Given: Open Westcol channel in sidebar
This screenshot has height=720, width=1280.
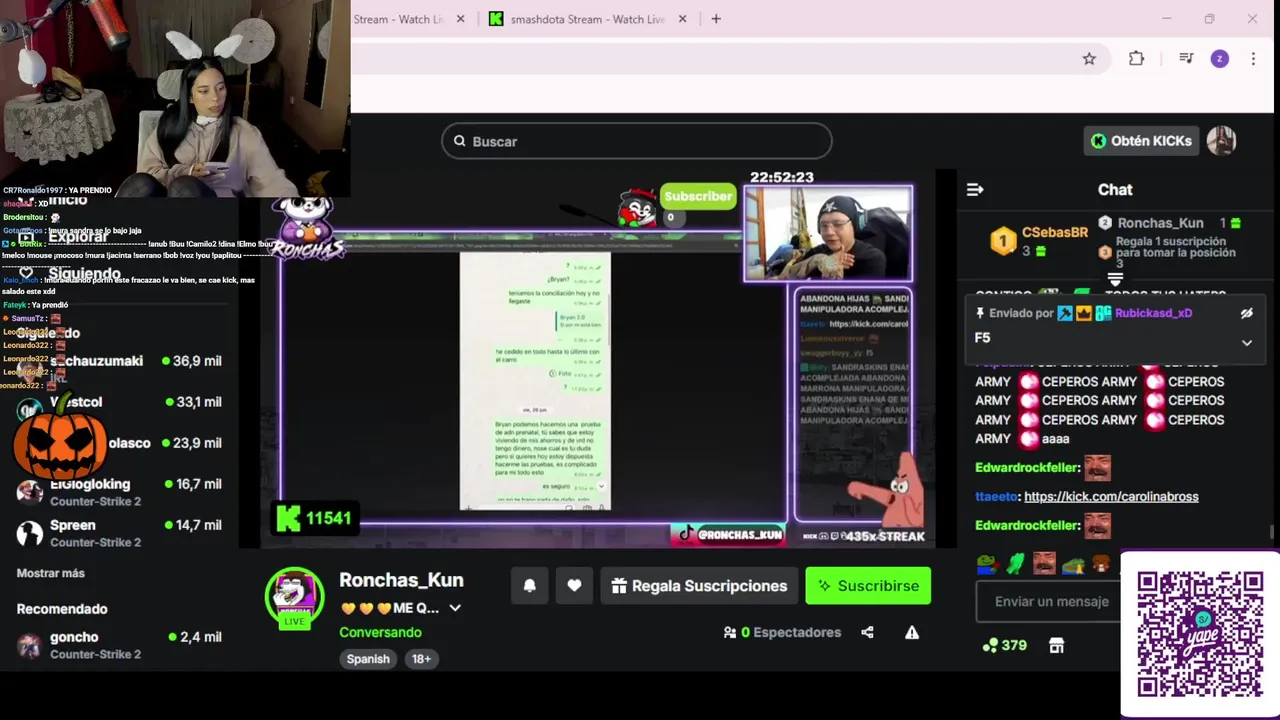Looking at the screenshot, I should [x=120, y=402].
